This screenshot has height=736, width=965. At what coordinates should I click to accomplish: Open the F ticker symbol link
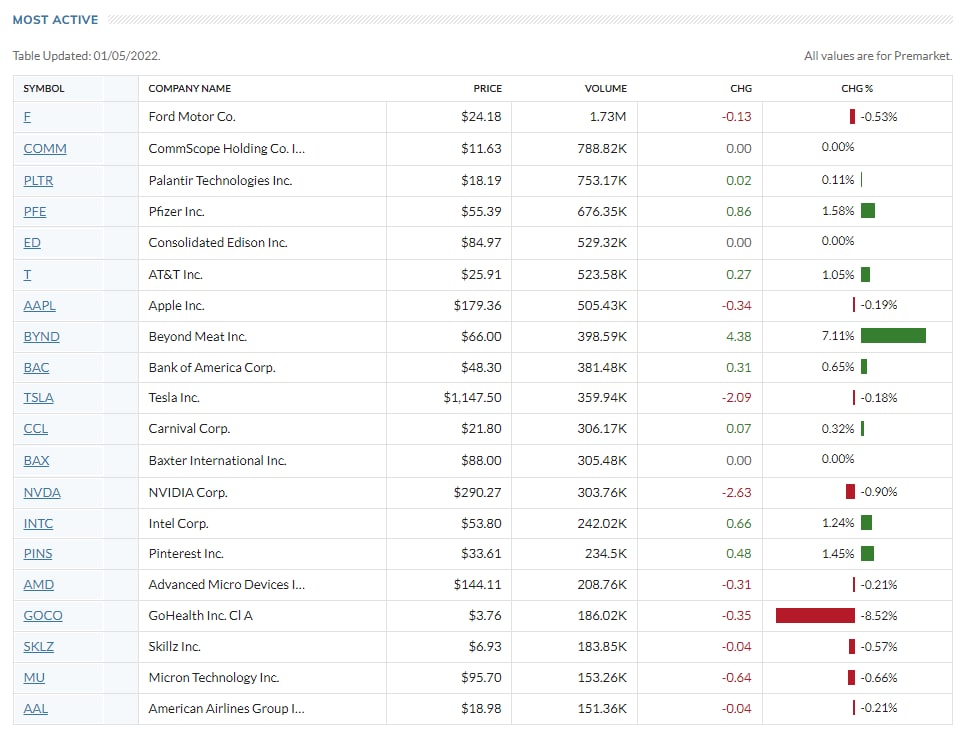(x=27, y=117)
